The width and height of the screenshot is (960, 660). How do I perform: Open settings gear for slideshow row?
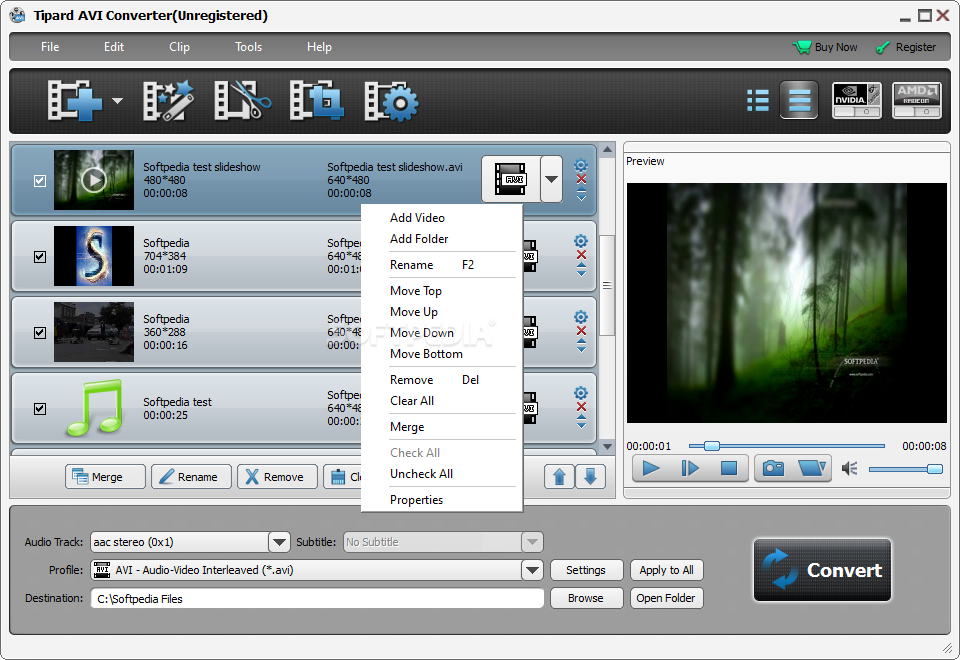581,165
